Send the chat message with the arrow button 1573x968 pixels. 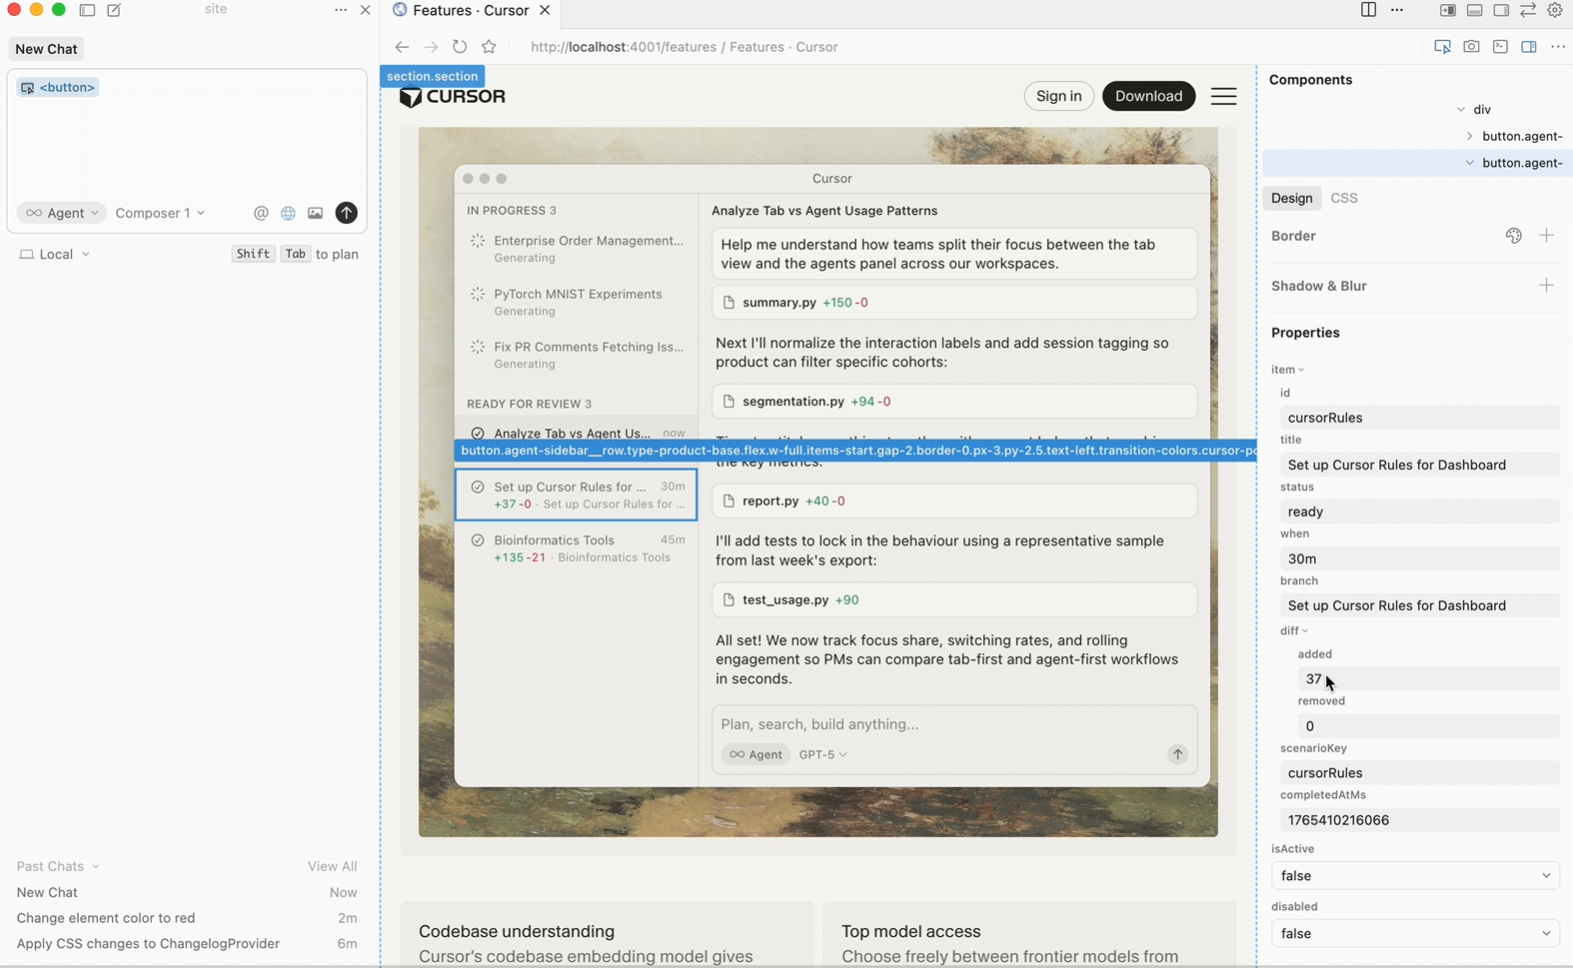346,213
